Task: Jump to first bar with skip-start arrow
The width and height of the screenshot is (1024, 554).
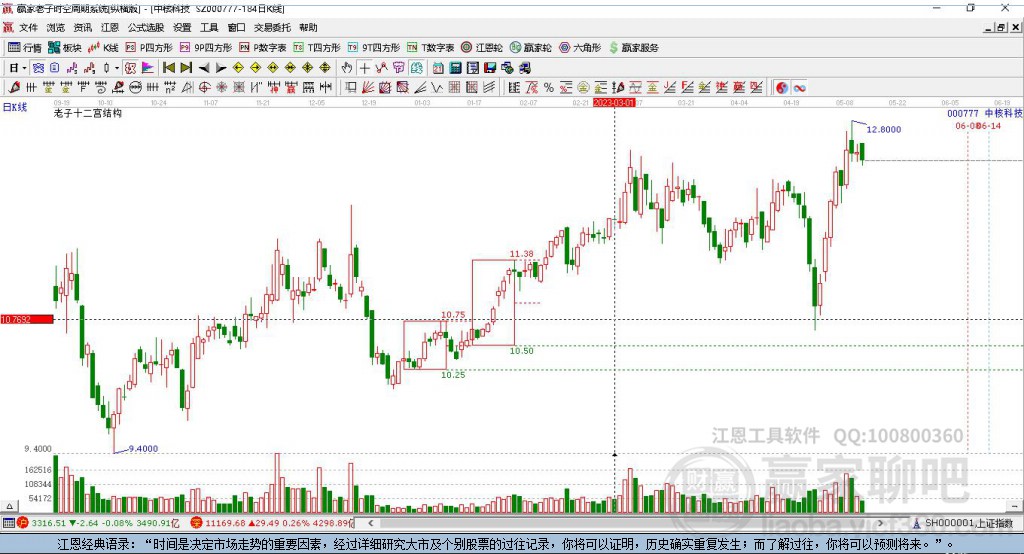Action: [168, 68]
